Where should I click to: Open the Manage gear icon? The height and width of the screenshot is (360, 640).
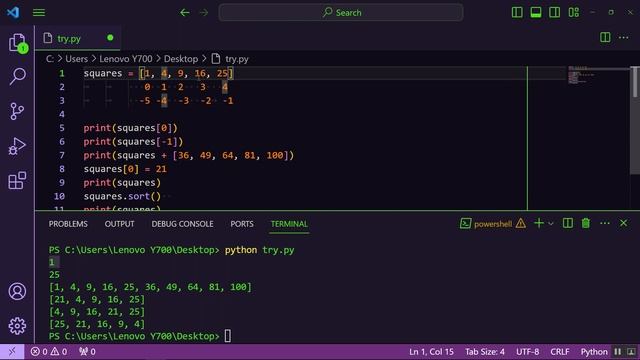click(x=17, y=326)
